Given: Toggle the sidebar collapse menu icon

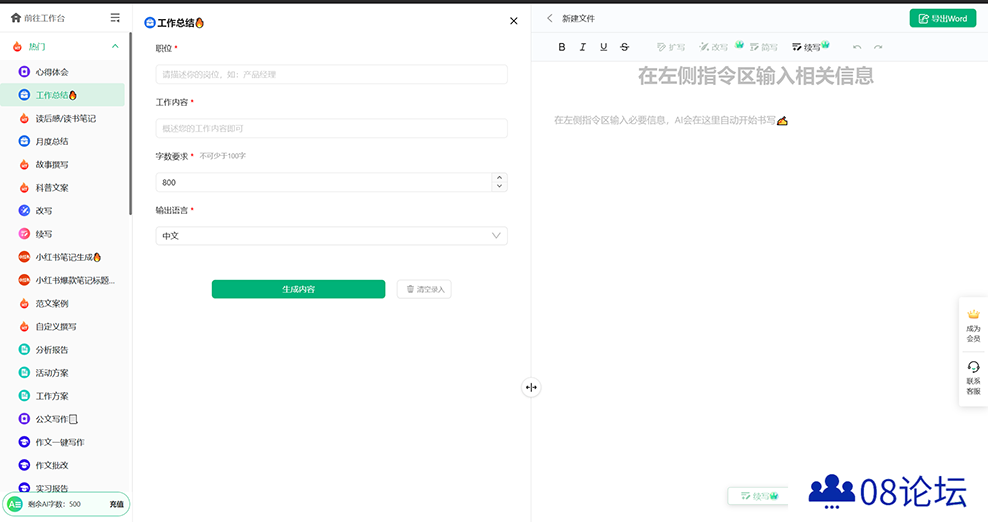Looking at the screenshot, I should coord(115,18).
